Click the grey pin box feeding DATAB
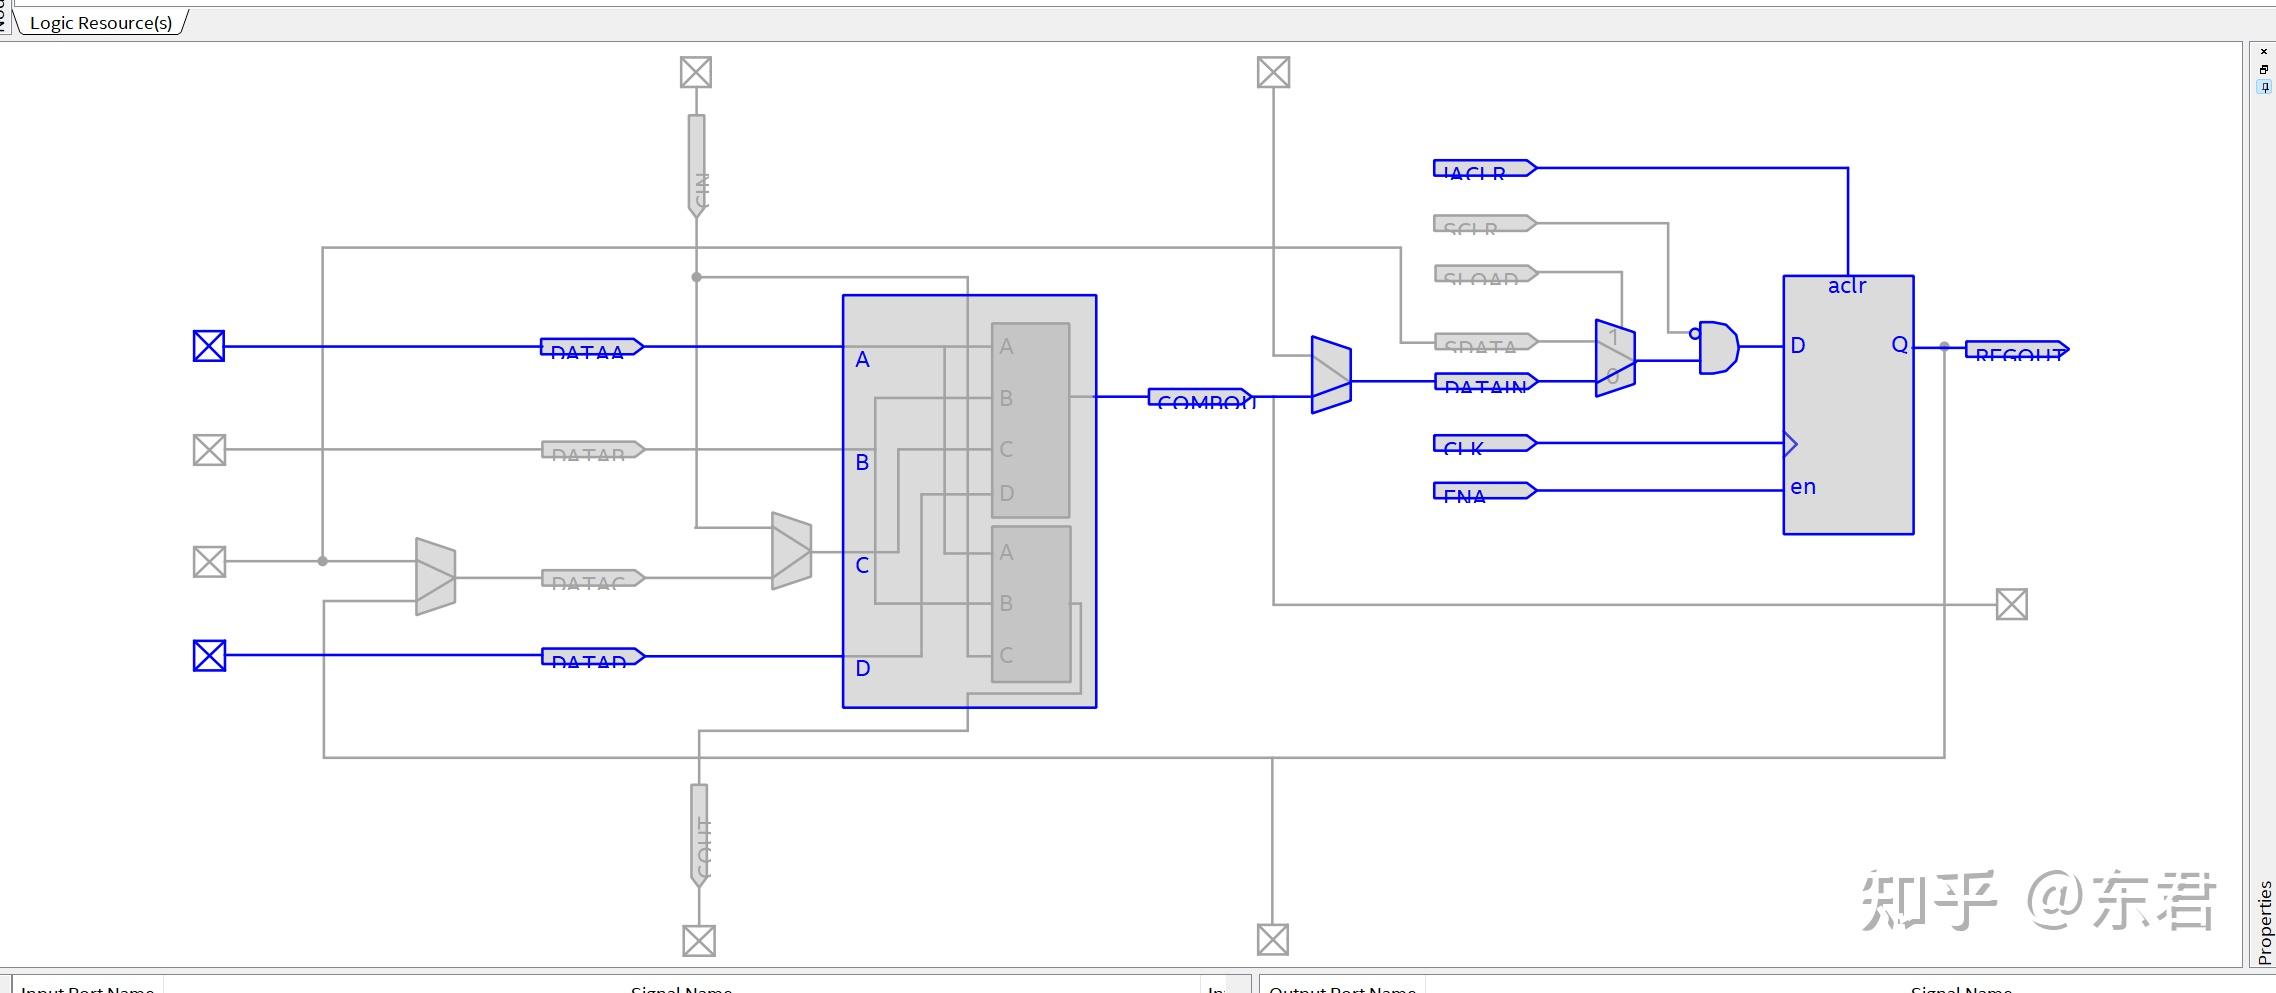2276x993 pixels. [209, 450]
